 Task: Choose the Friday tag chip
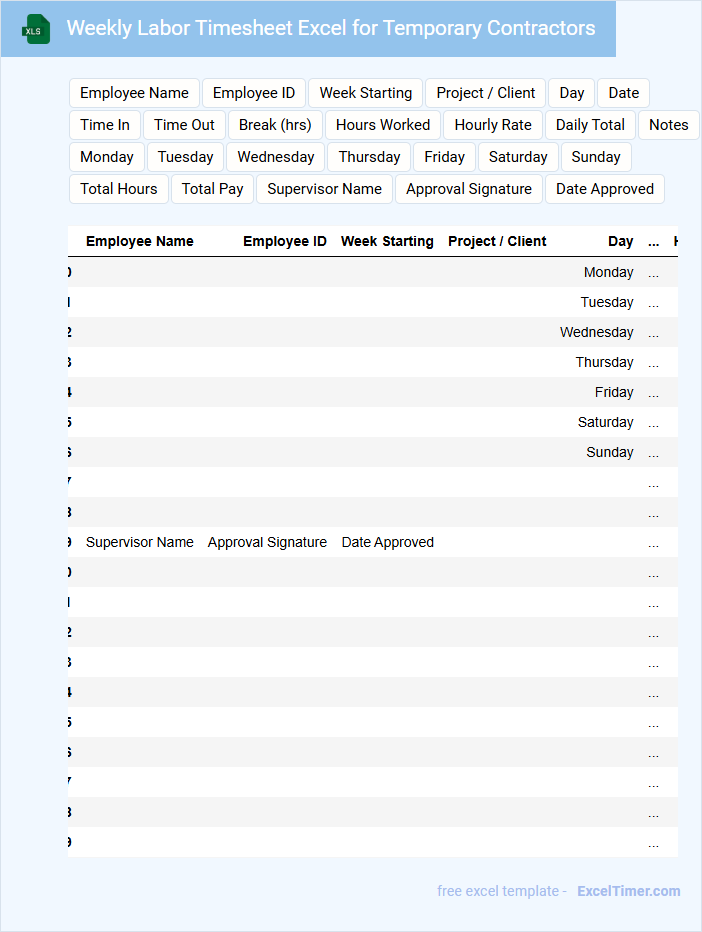click(x=445, y=157)
